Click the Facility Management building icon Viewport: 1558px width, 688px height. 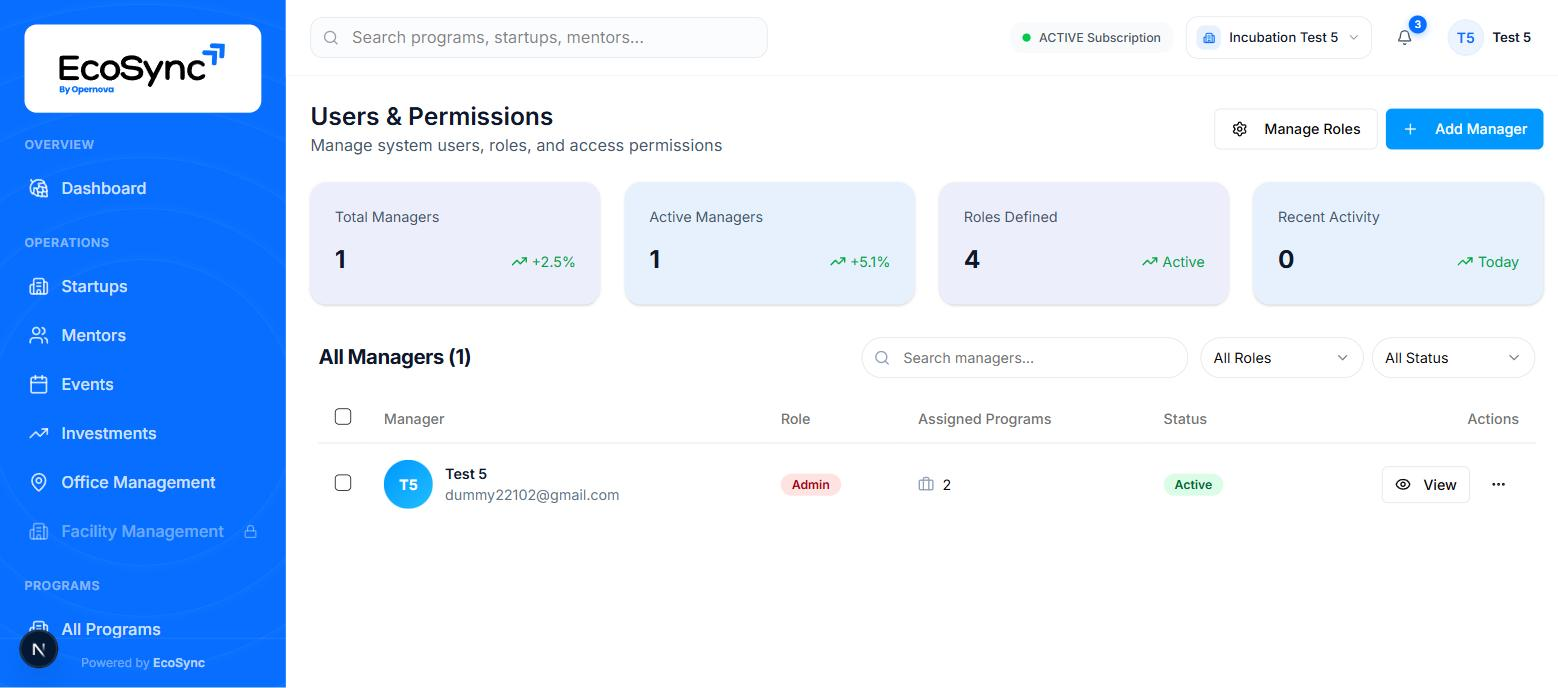coord(39,531)
